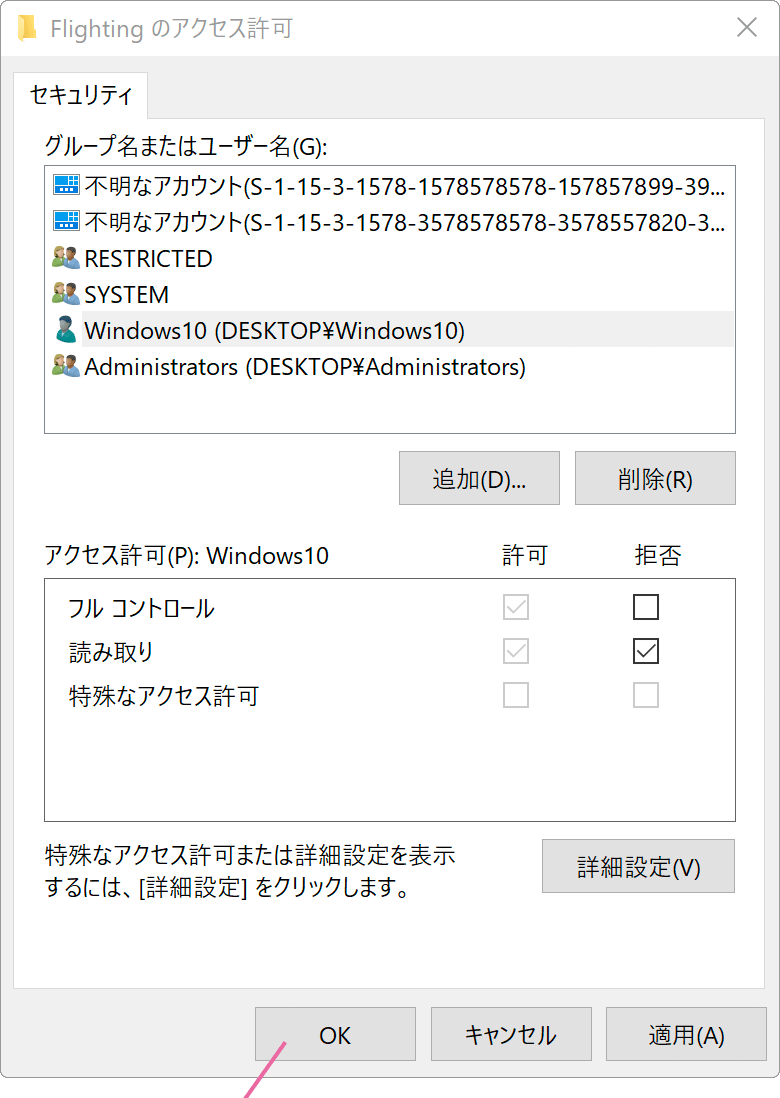The image size is (780, 1098).
Task: Click the SYSTEM group icon
Action: coord(66,293)
